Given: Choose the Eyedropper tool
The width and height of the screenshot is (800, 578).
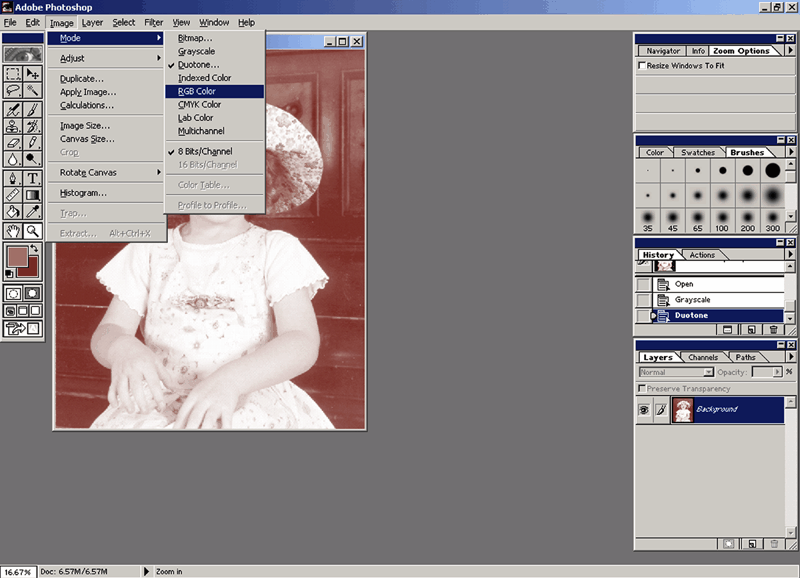Looking at the screenshot, I should tap(33, 212).
